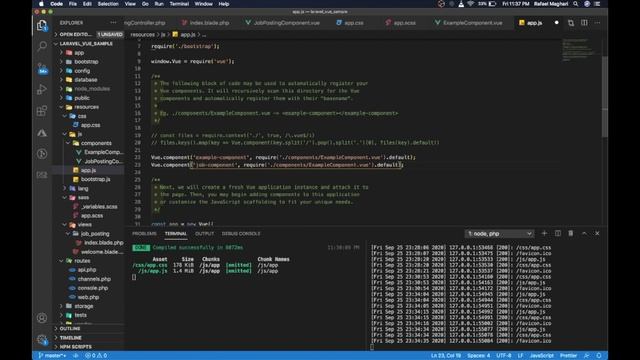Open web.php in the routes folder
This screenshot has width=640, height=360.
click(x=89, y=297)
